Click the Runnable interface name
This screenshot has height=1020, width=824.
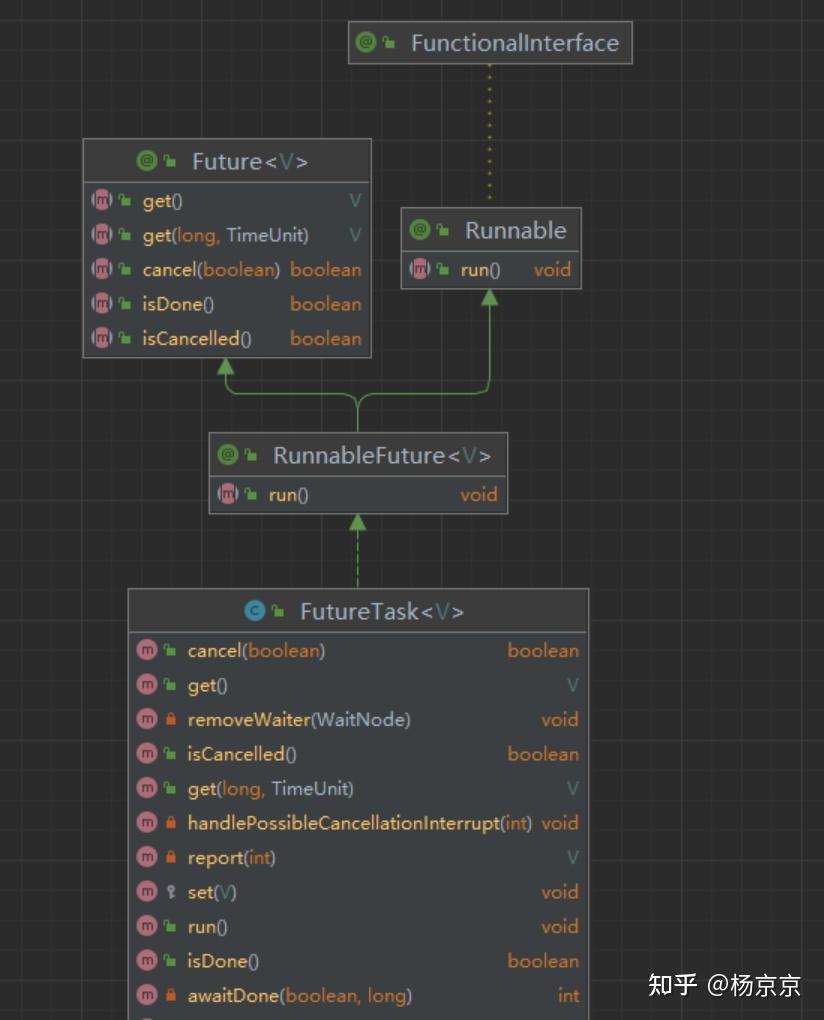517,230
